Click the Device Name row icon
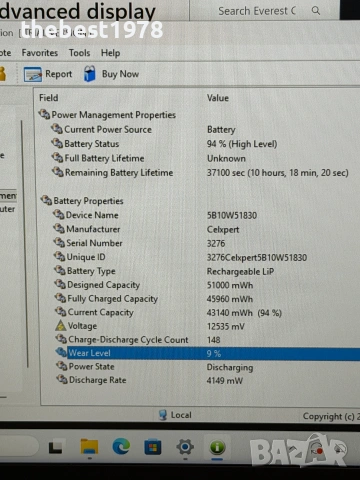This screenshot has height=480, width=360. click(58, 214)
